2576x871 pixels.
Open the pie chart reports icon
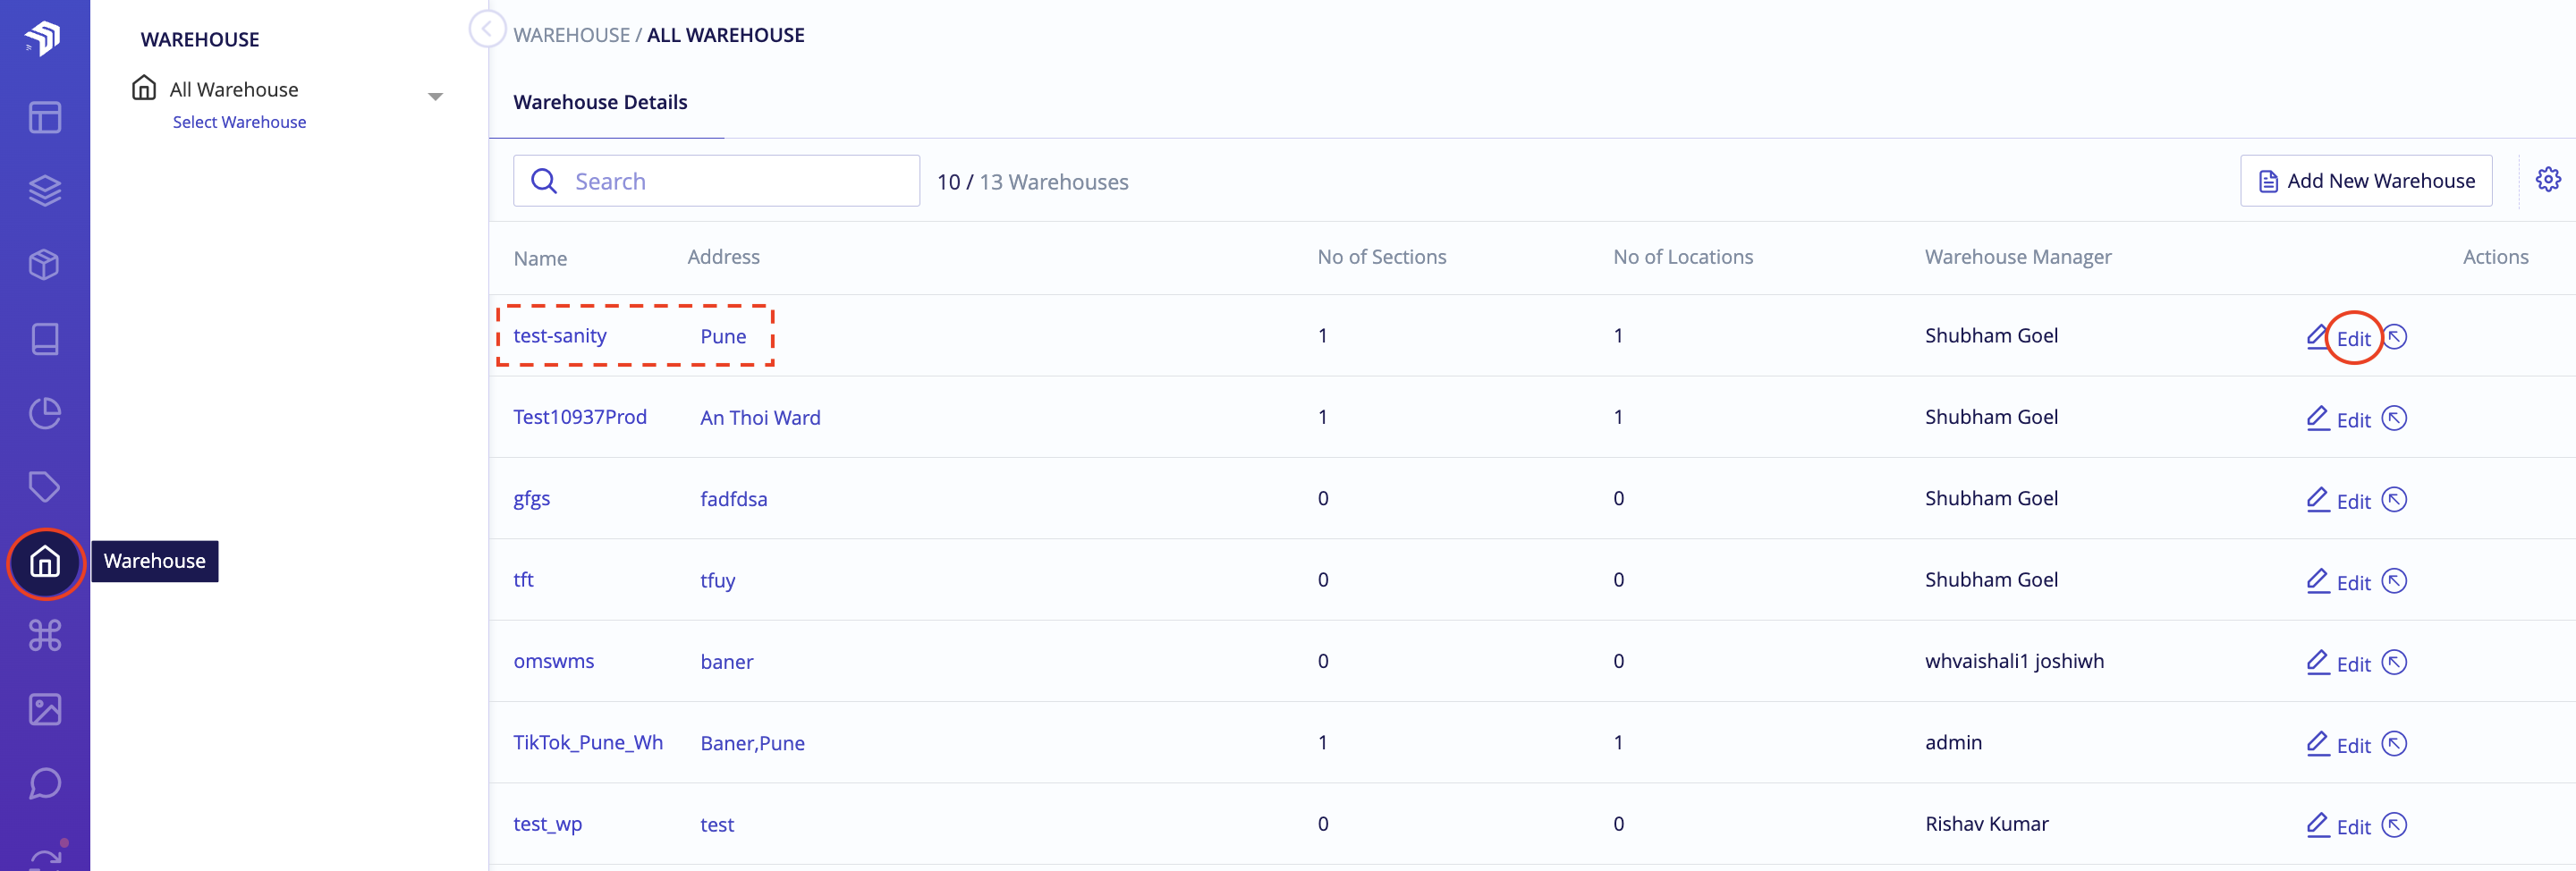click(45, 413)
